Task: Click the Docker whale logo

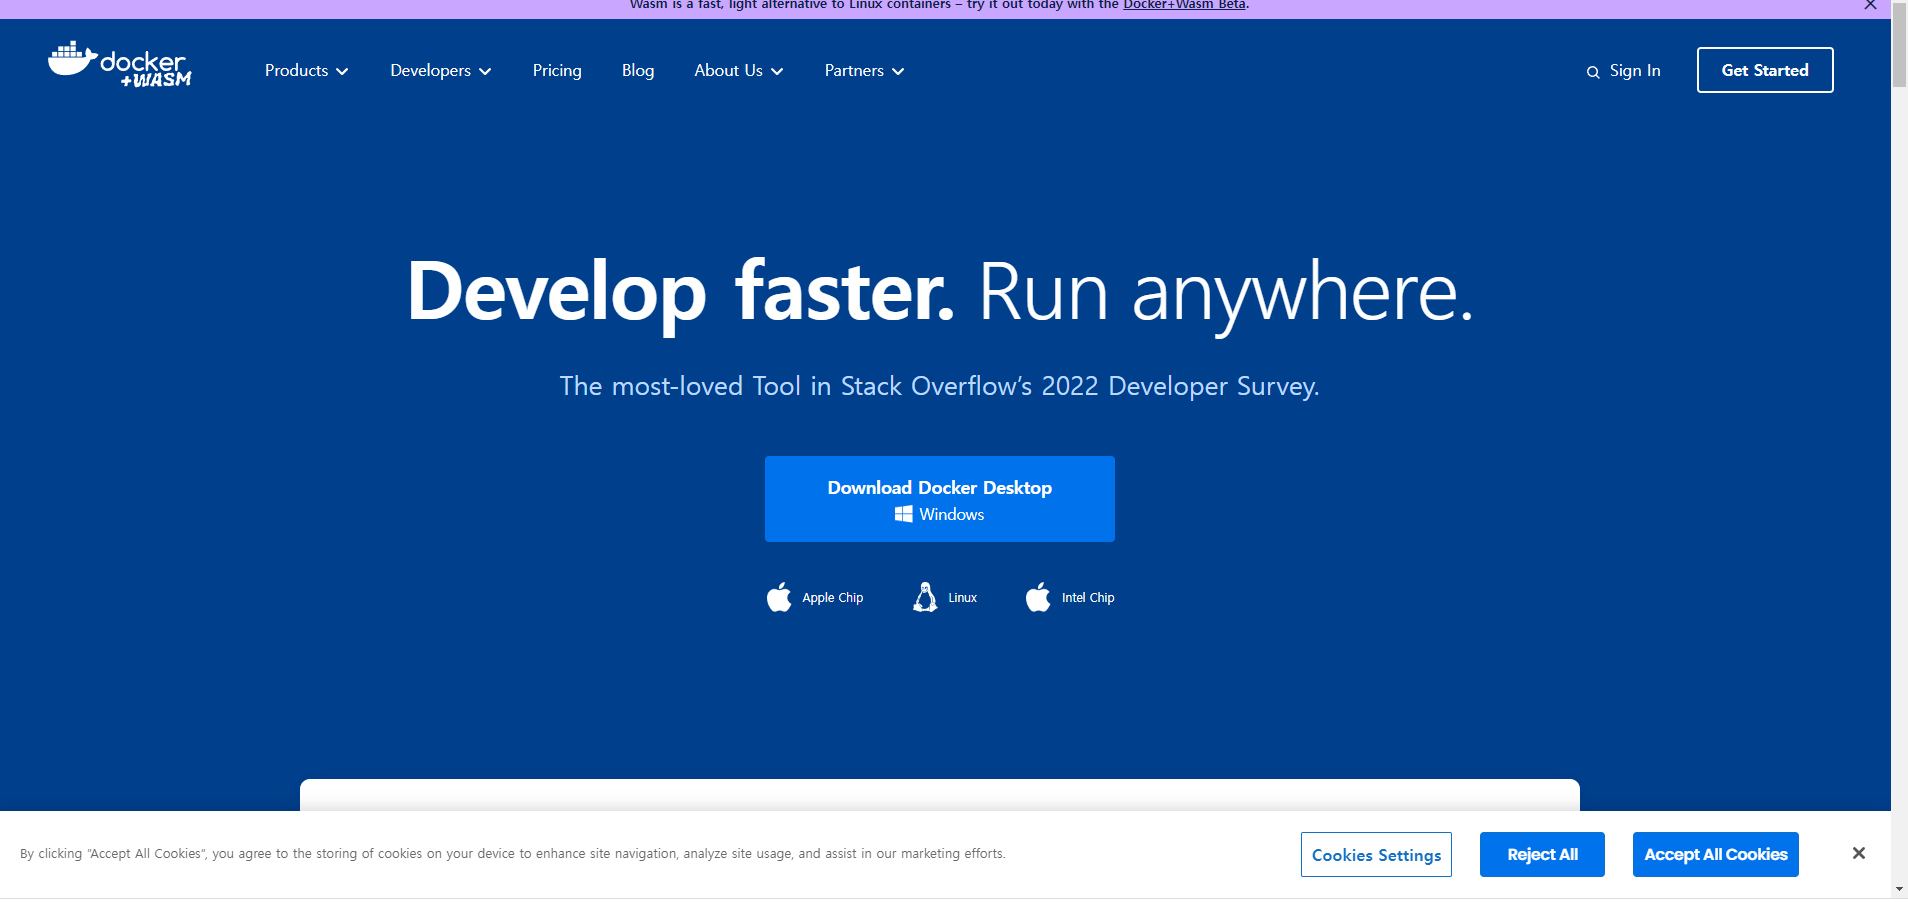Action: tap(119, 65)
